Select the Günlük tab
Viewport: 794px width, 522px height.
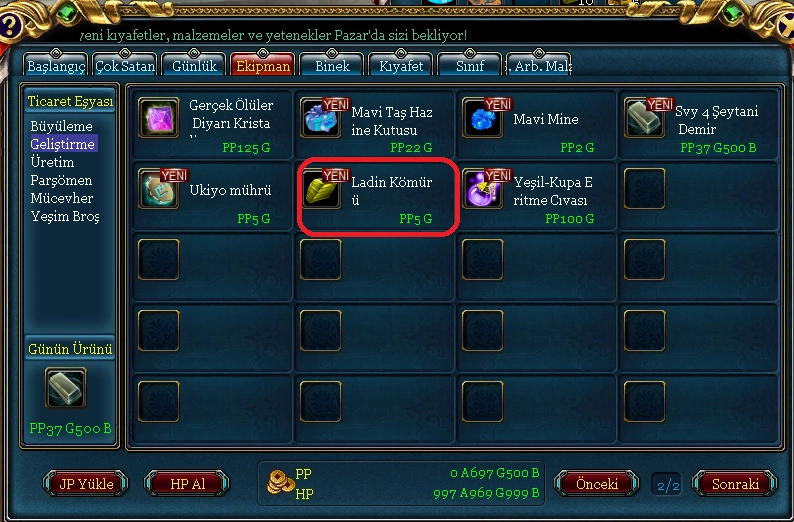(194, 65)
